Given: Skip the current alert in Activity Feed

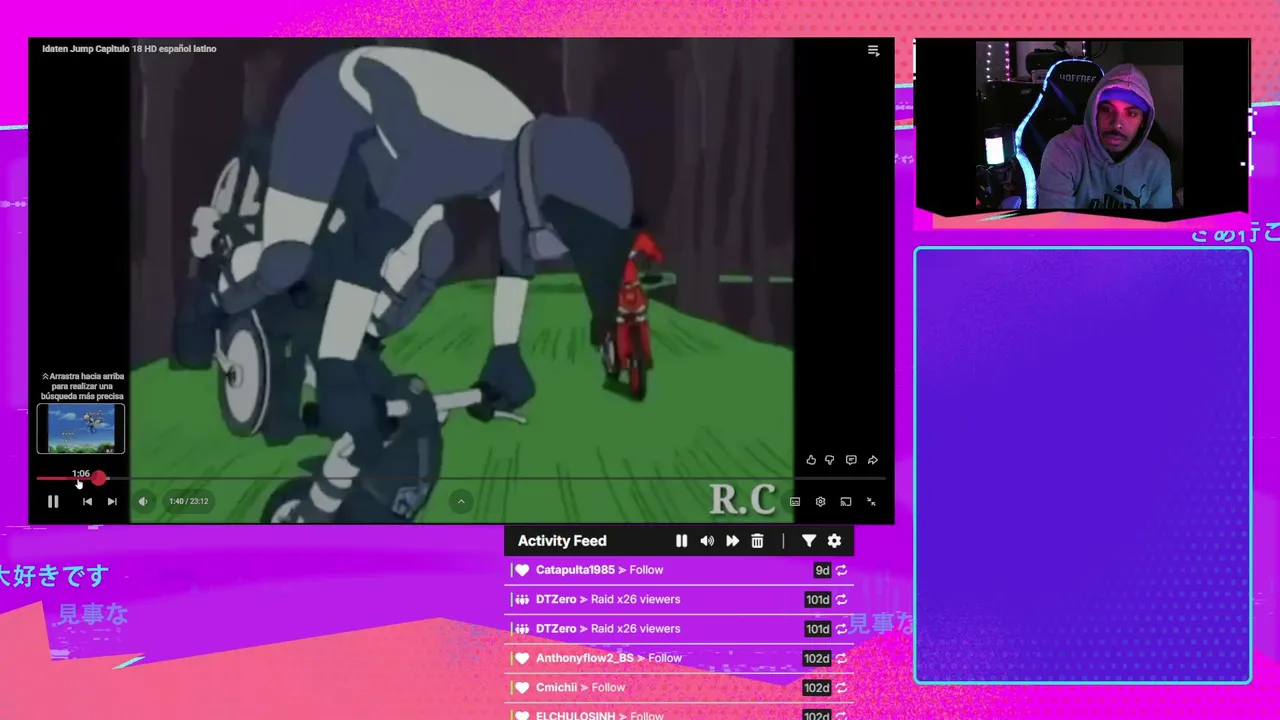Looking at the screenshot, I should 732,541.
